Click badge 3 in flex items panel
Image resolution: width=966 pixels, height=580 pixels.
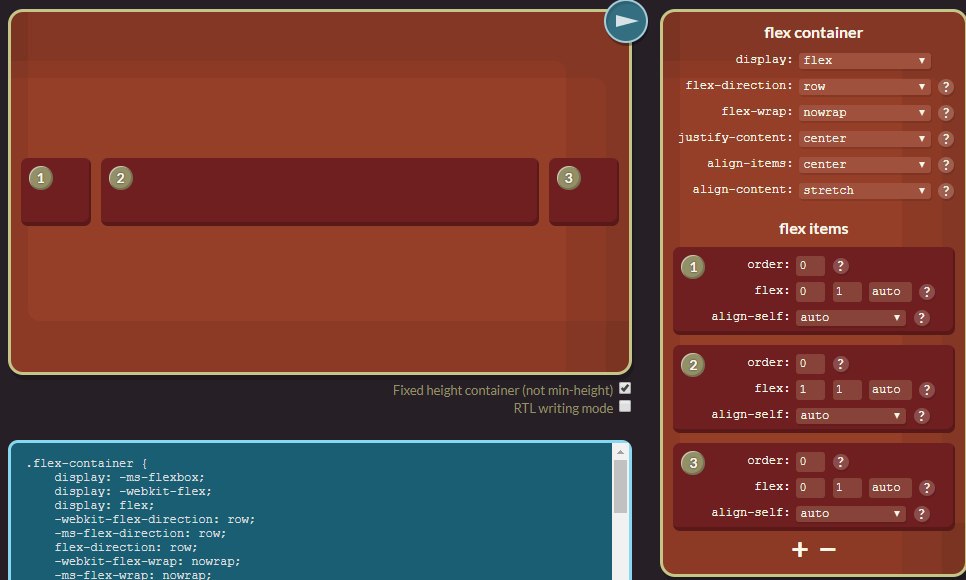coord(693,463)
